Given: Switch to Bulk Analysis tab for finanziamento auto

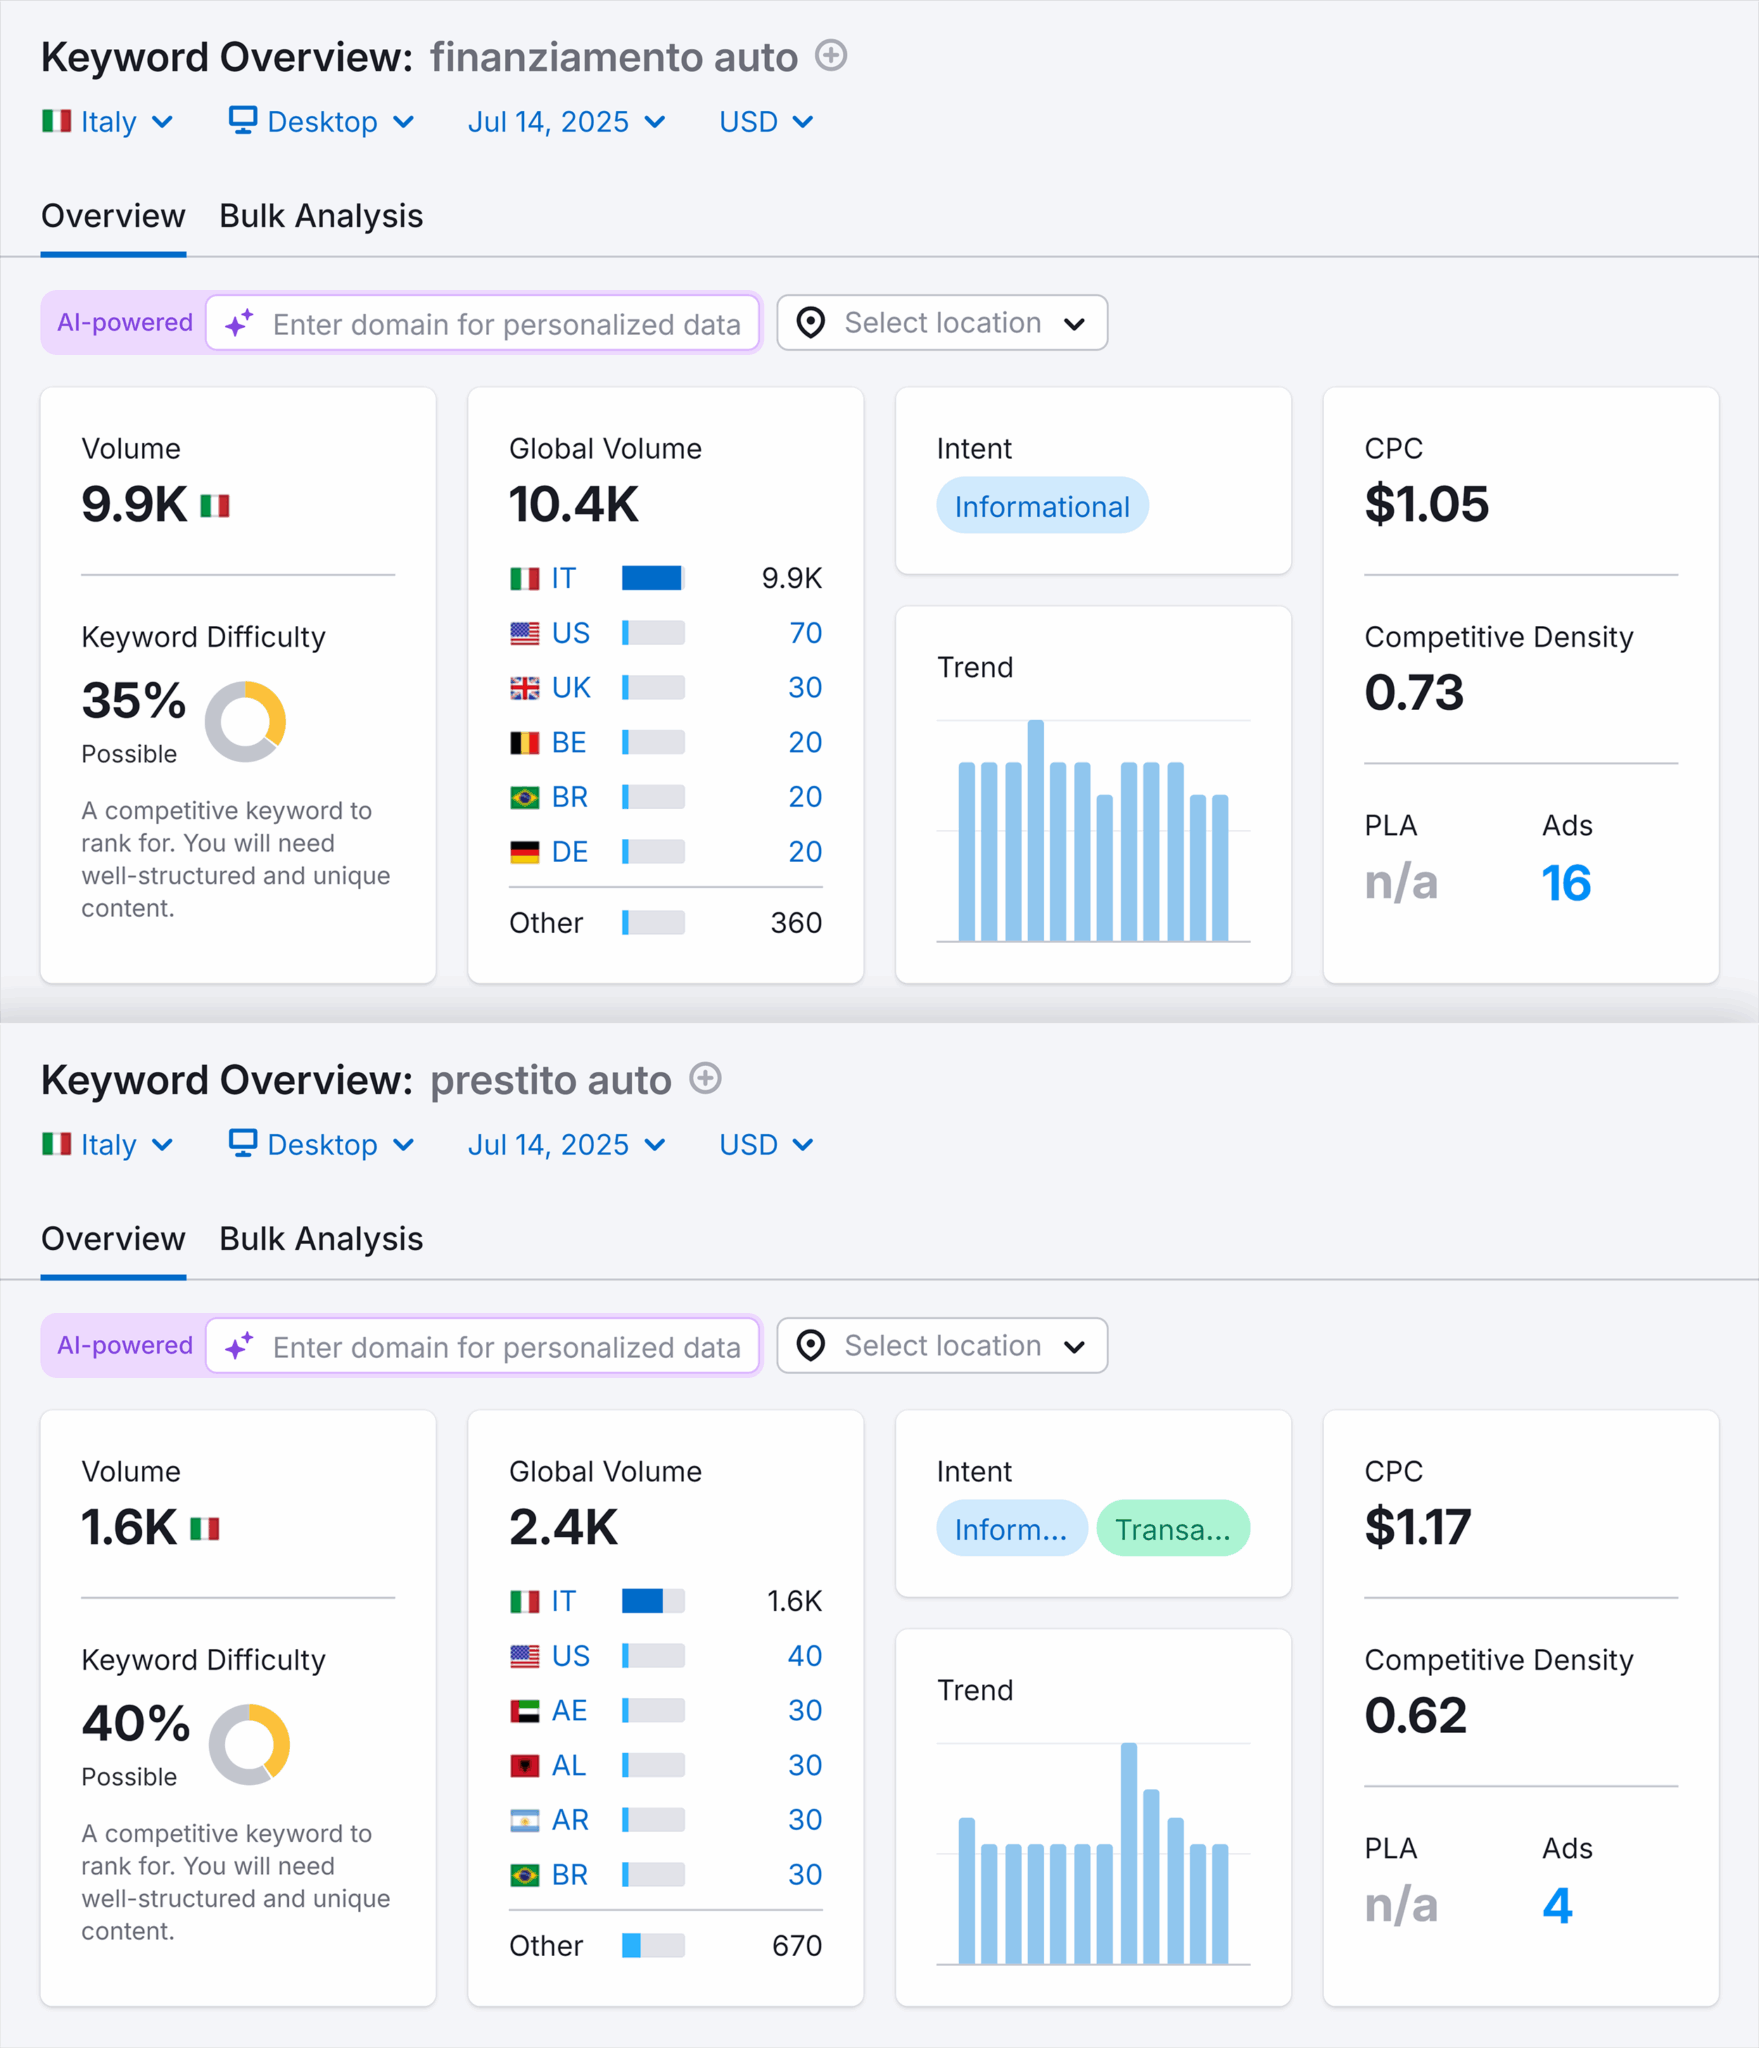Looking at the screenshot, I should tap(321, 216).
